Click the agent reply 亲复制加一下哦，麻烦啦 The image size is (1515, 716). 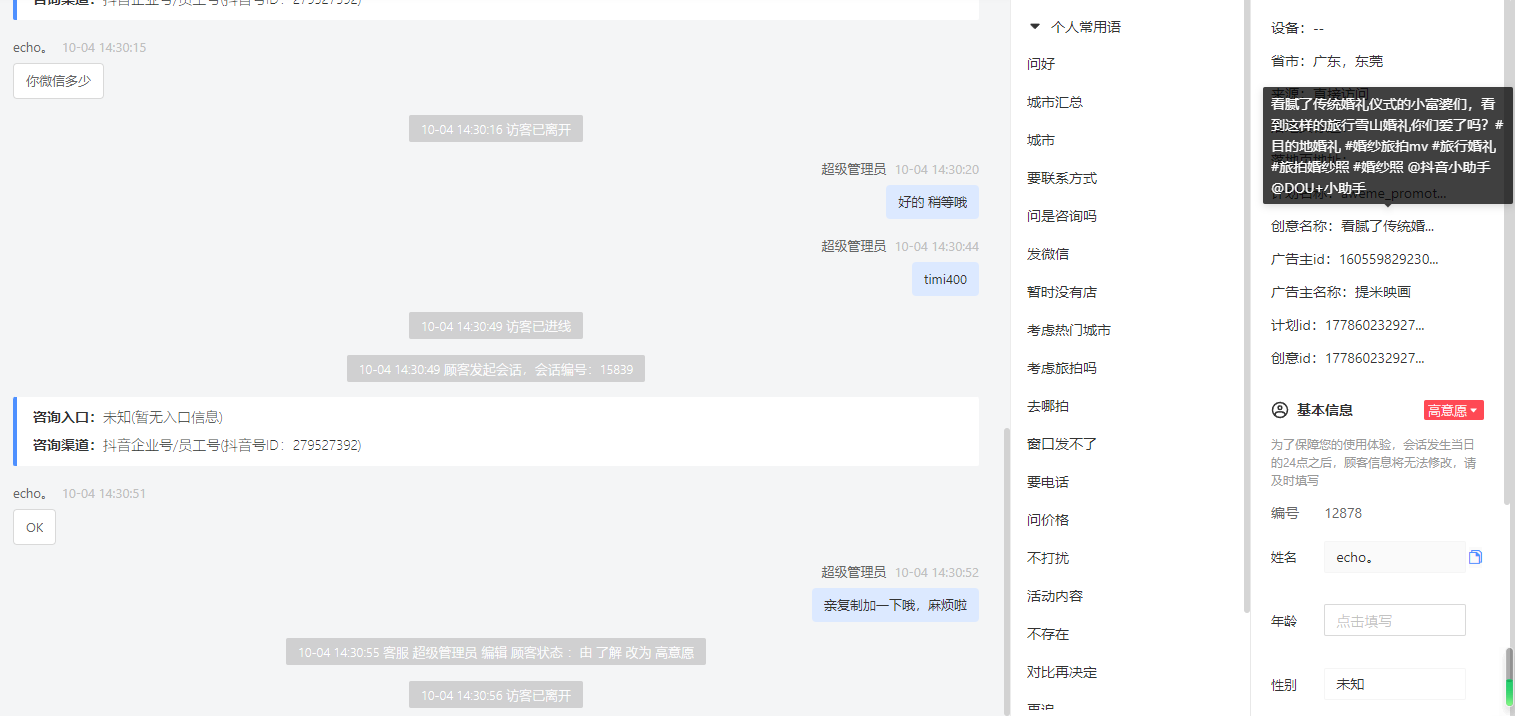pyautogui.click(x=895, y=605)
